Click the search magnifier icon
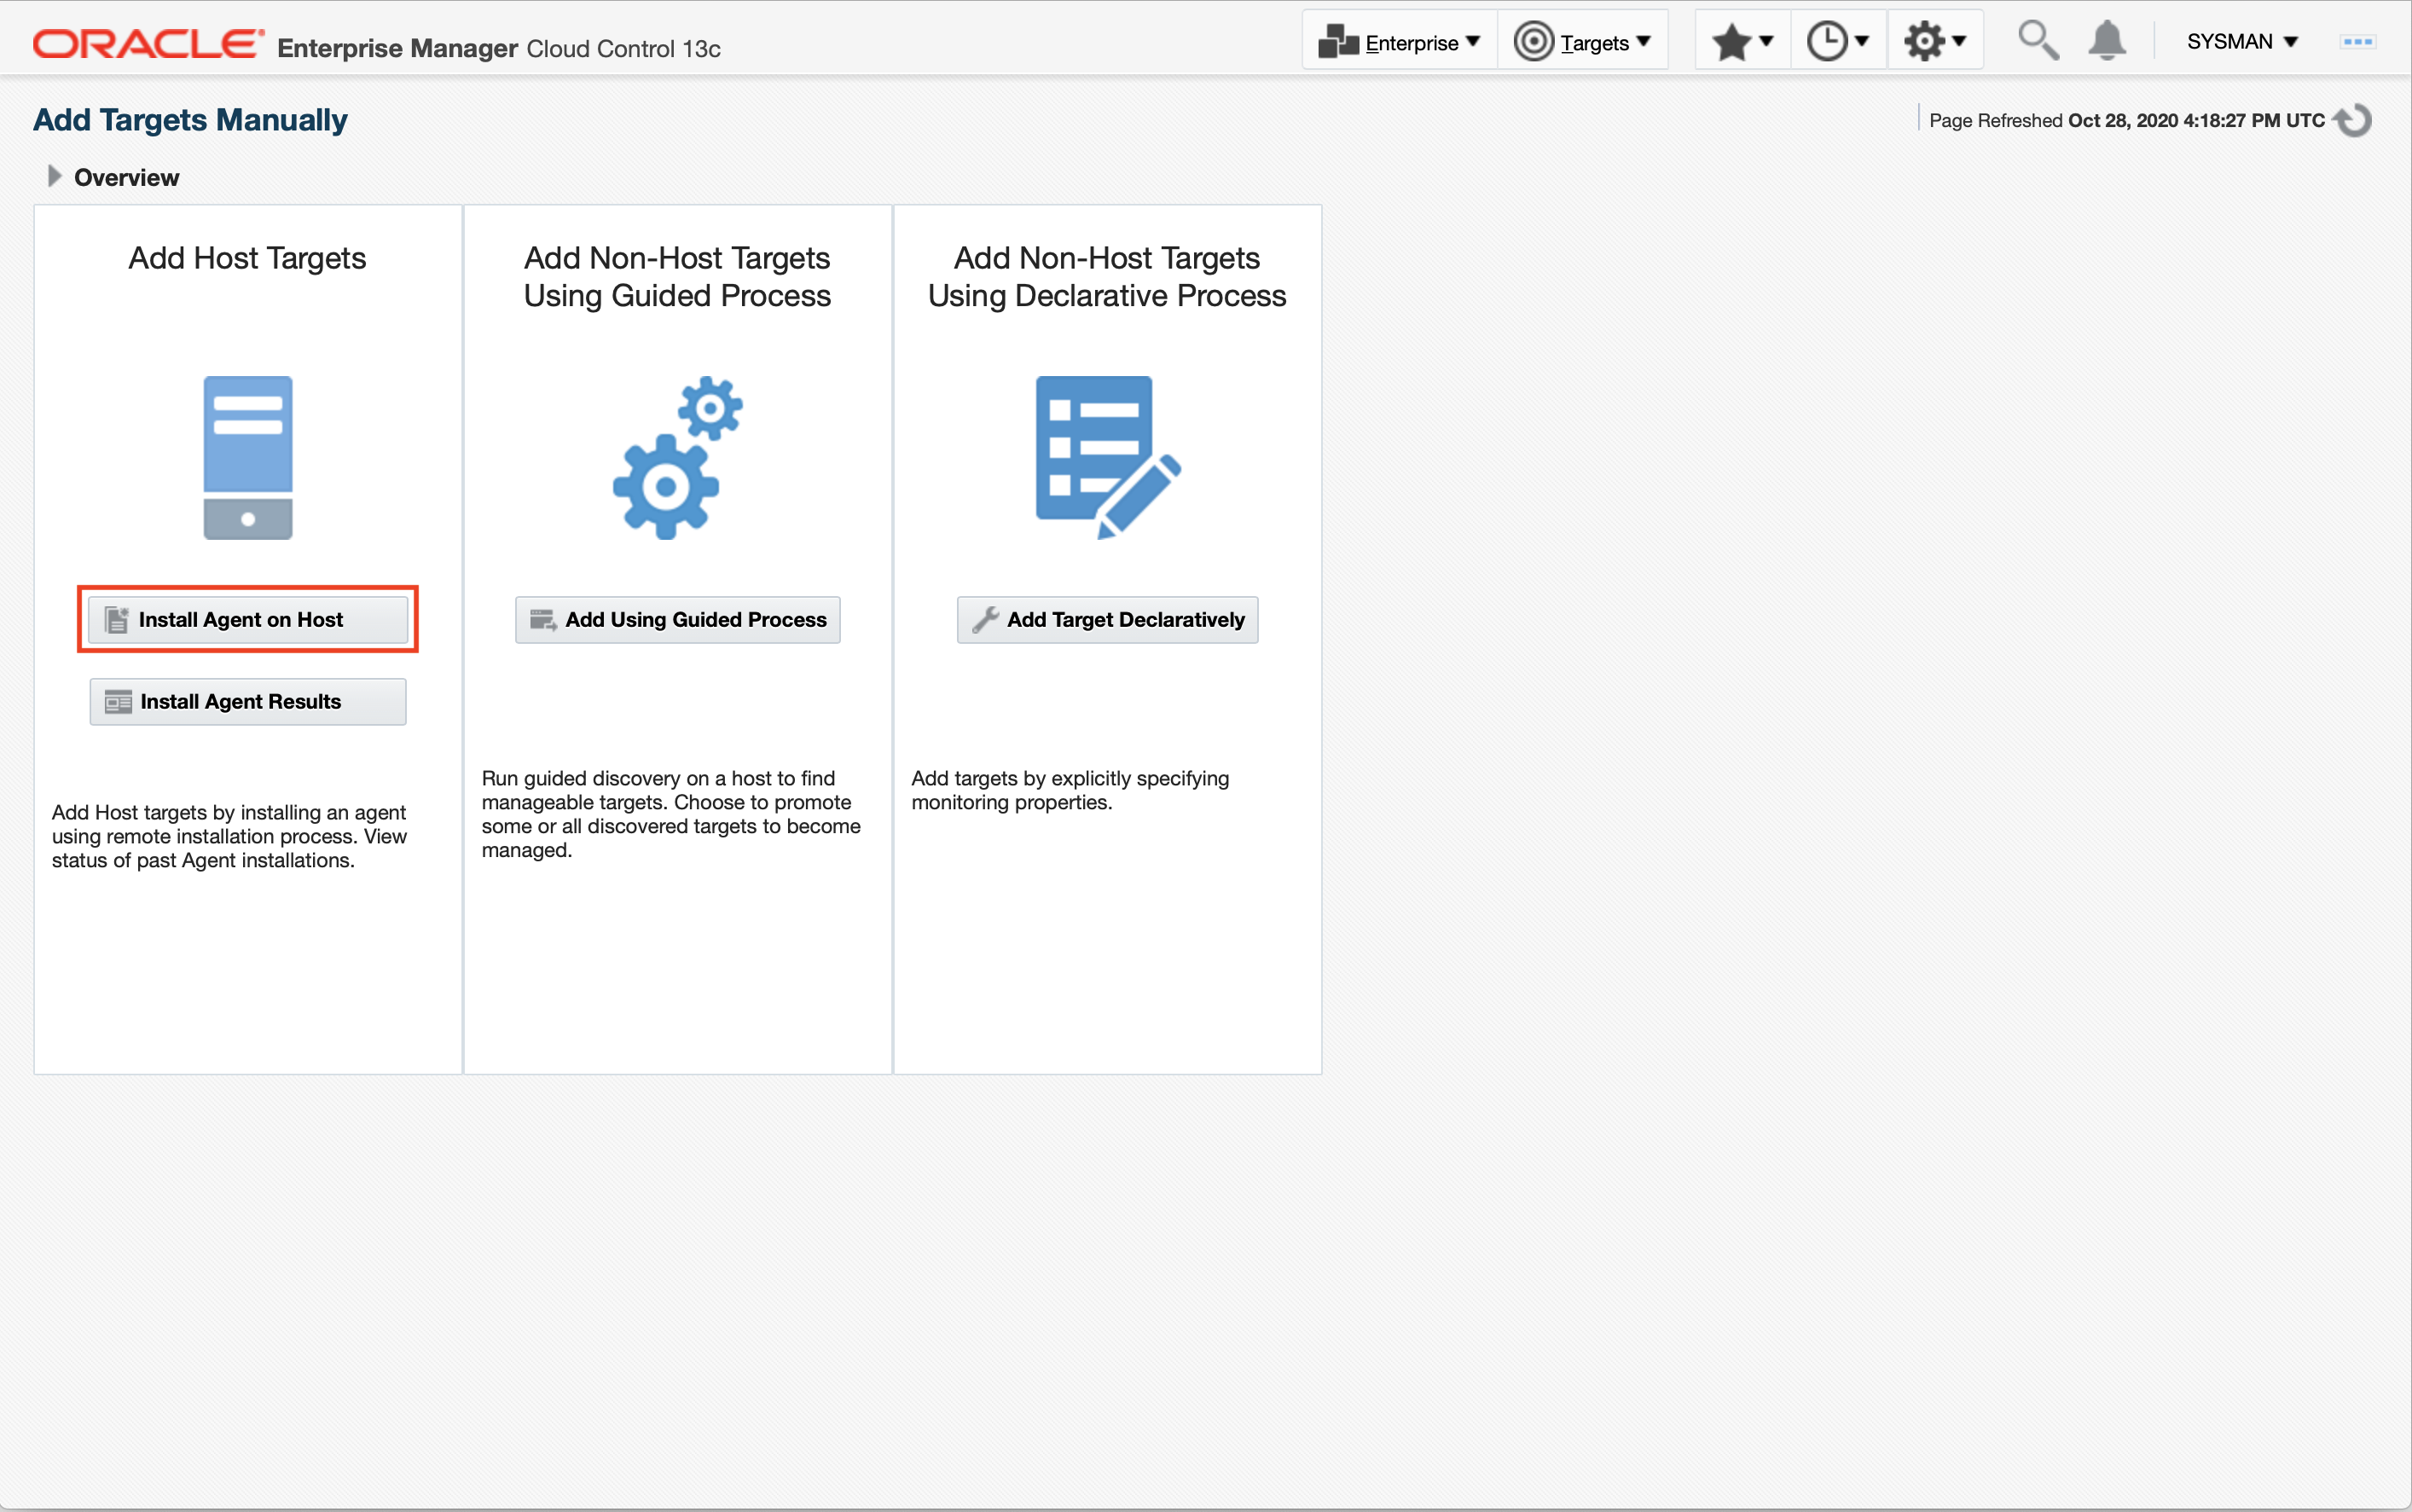2412x1512 pixels. click(x=2037, y=41)
